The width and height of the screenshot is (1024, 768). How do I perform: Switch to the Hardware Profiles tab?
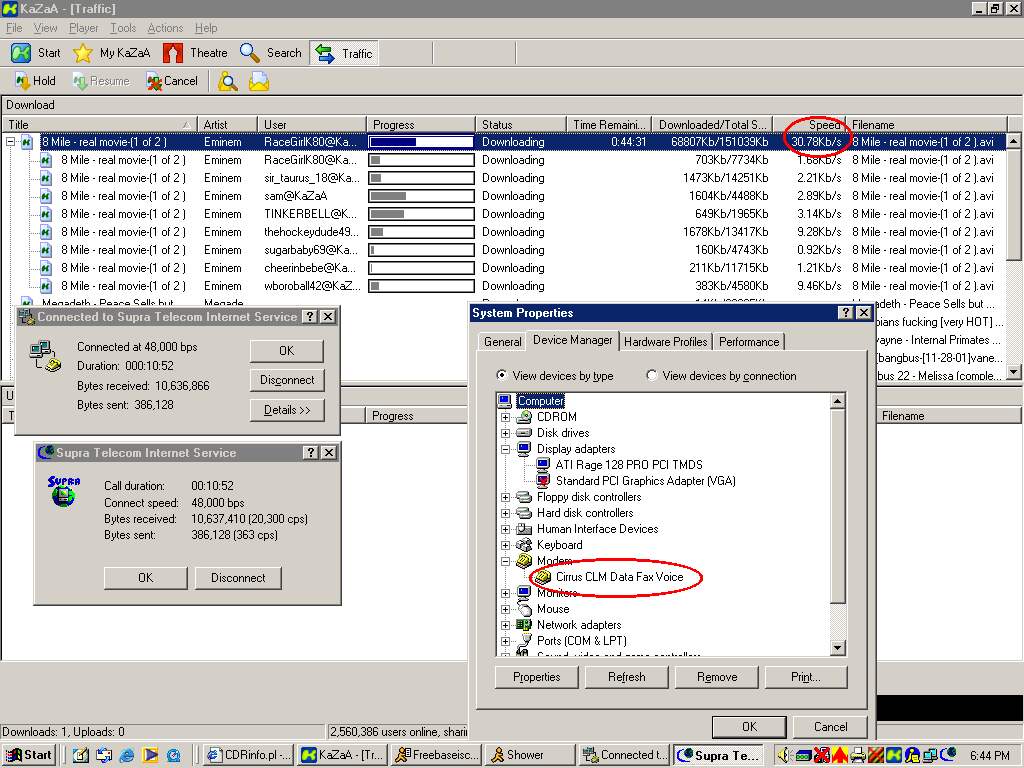[x=665, y=342]
